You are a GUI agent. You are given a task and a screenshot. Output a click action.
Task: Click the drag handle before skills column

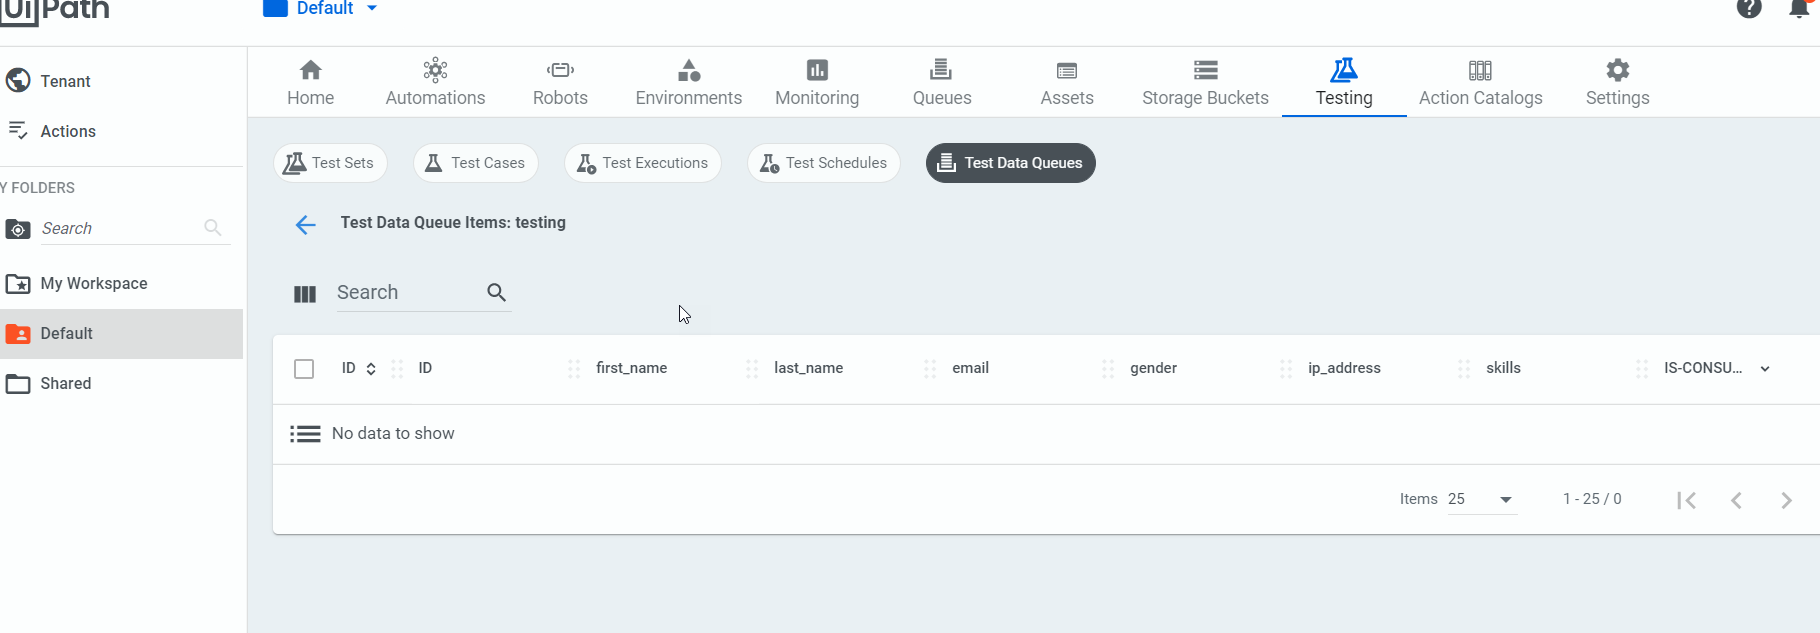click(1464, 369)
